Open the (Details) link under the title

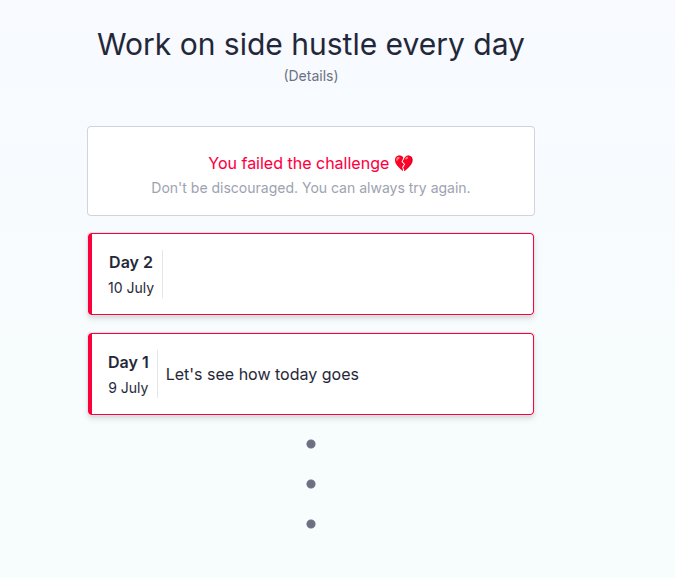point(311,76)
